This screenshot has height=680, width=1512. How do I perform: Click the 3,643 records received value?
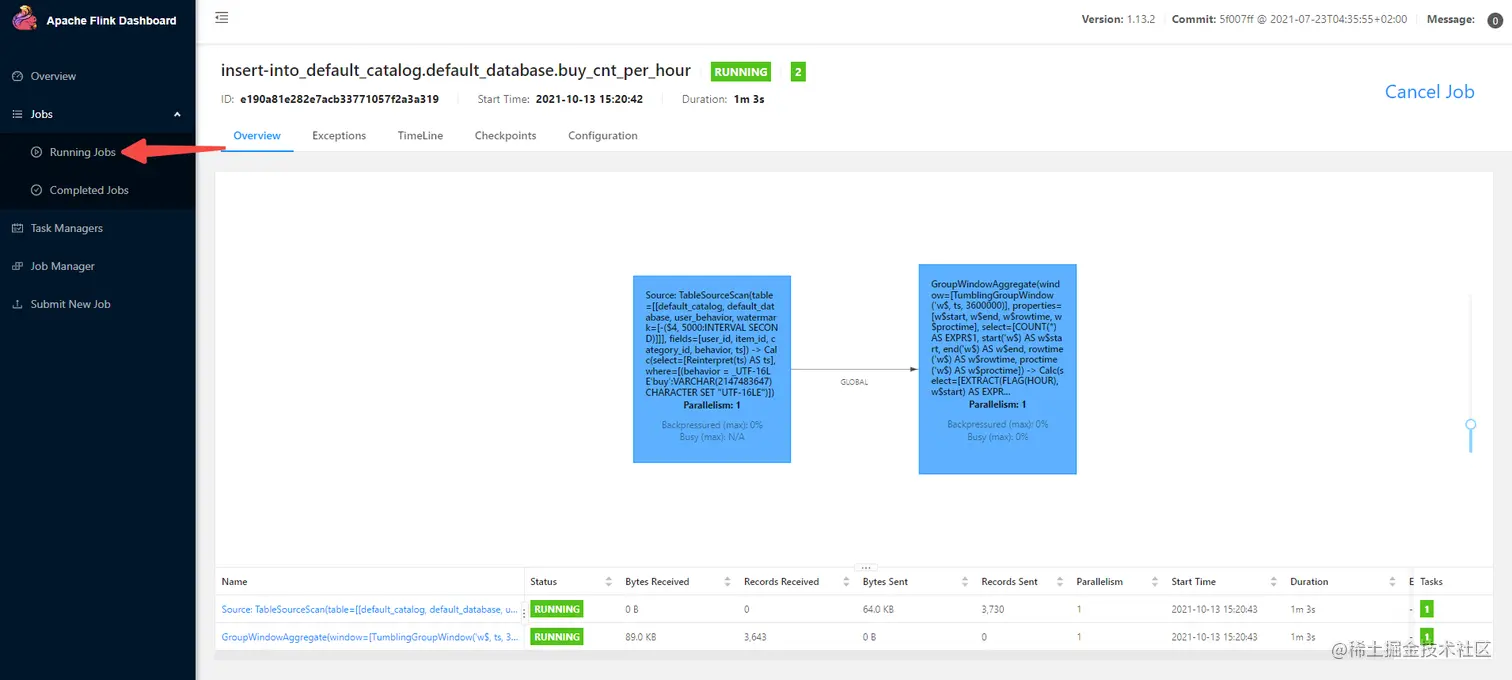[757, 637]
